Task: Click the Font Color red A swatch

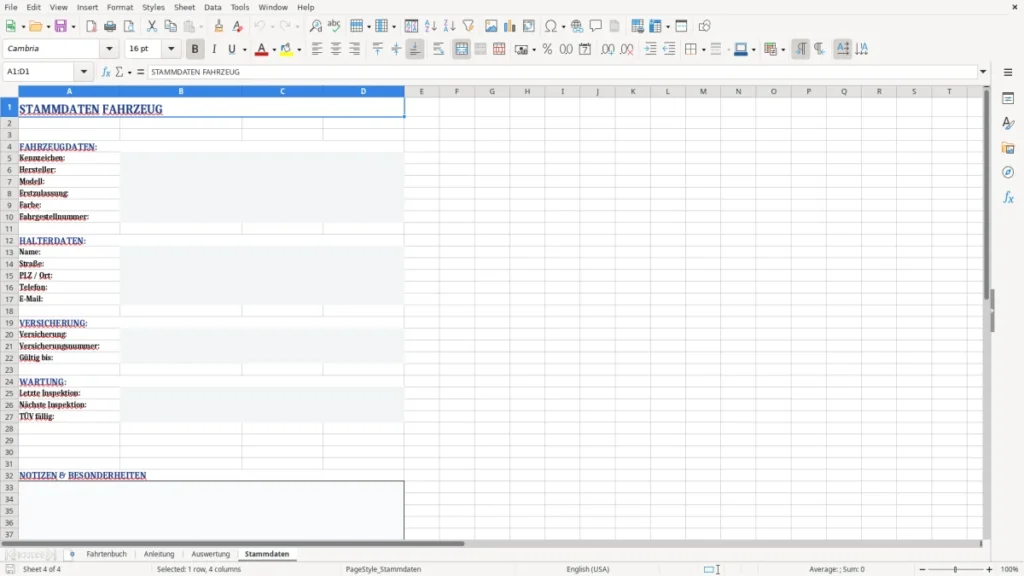Action: (x=261, y=49)
